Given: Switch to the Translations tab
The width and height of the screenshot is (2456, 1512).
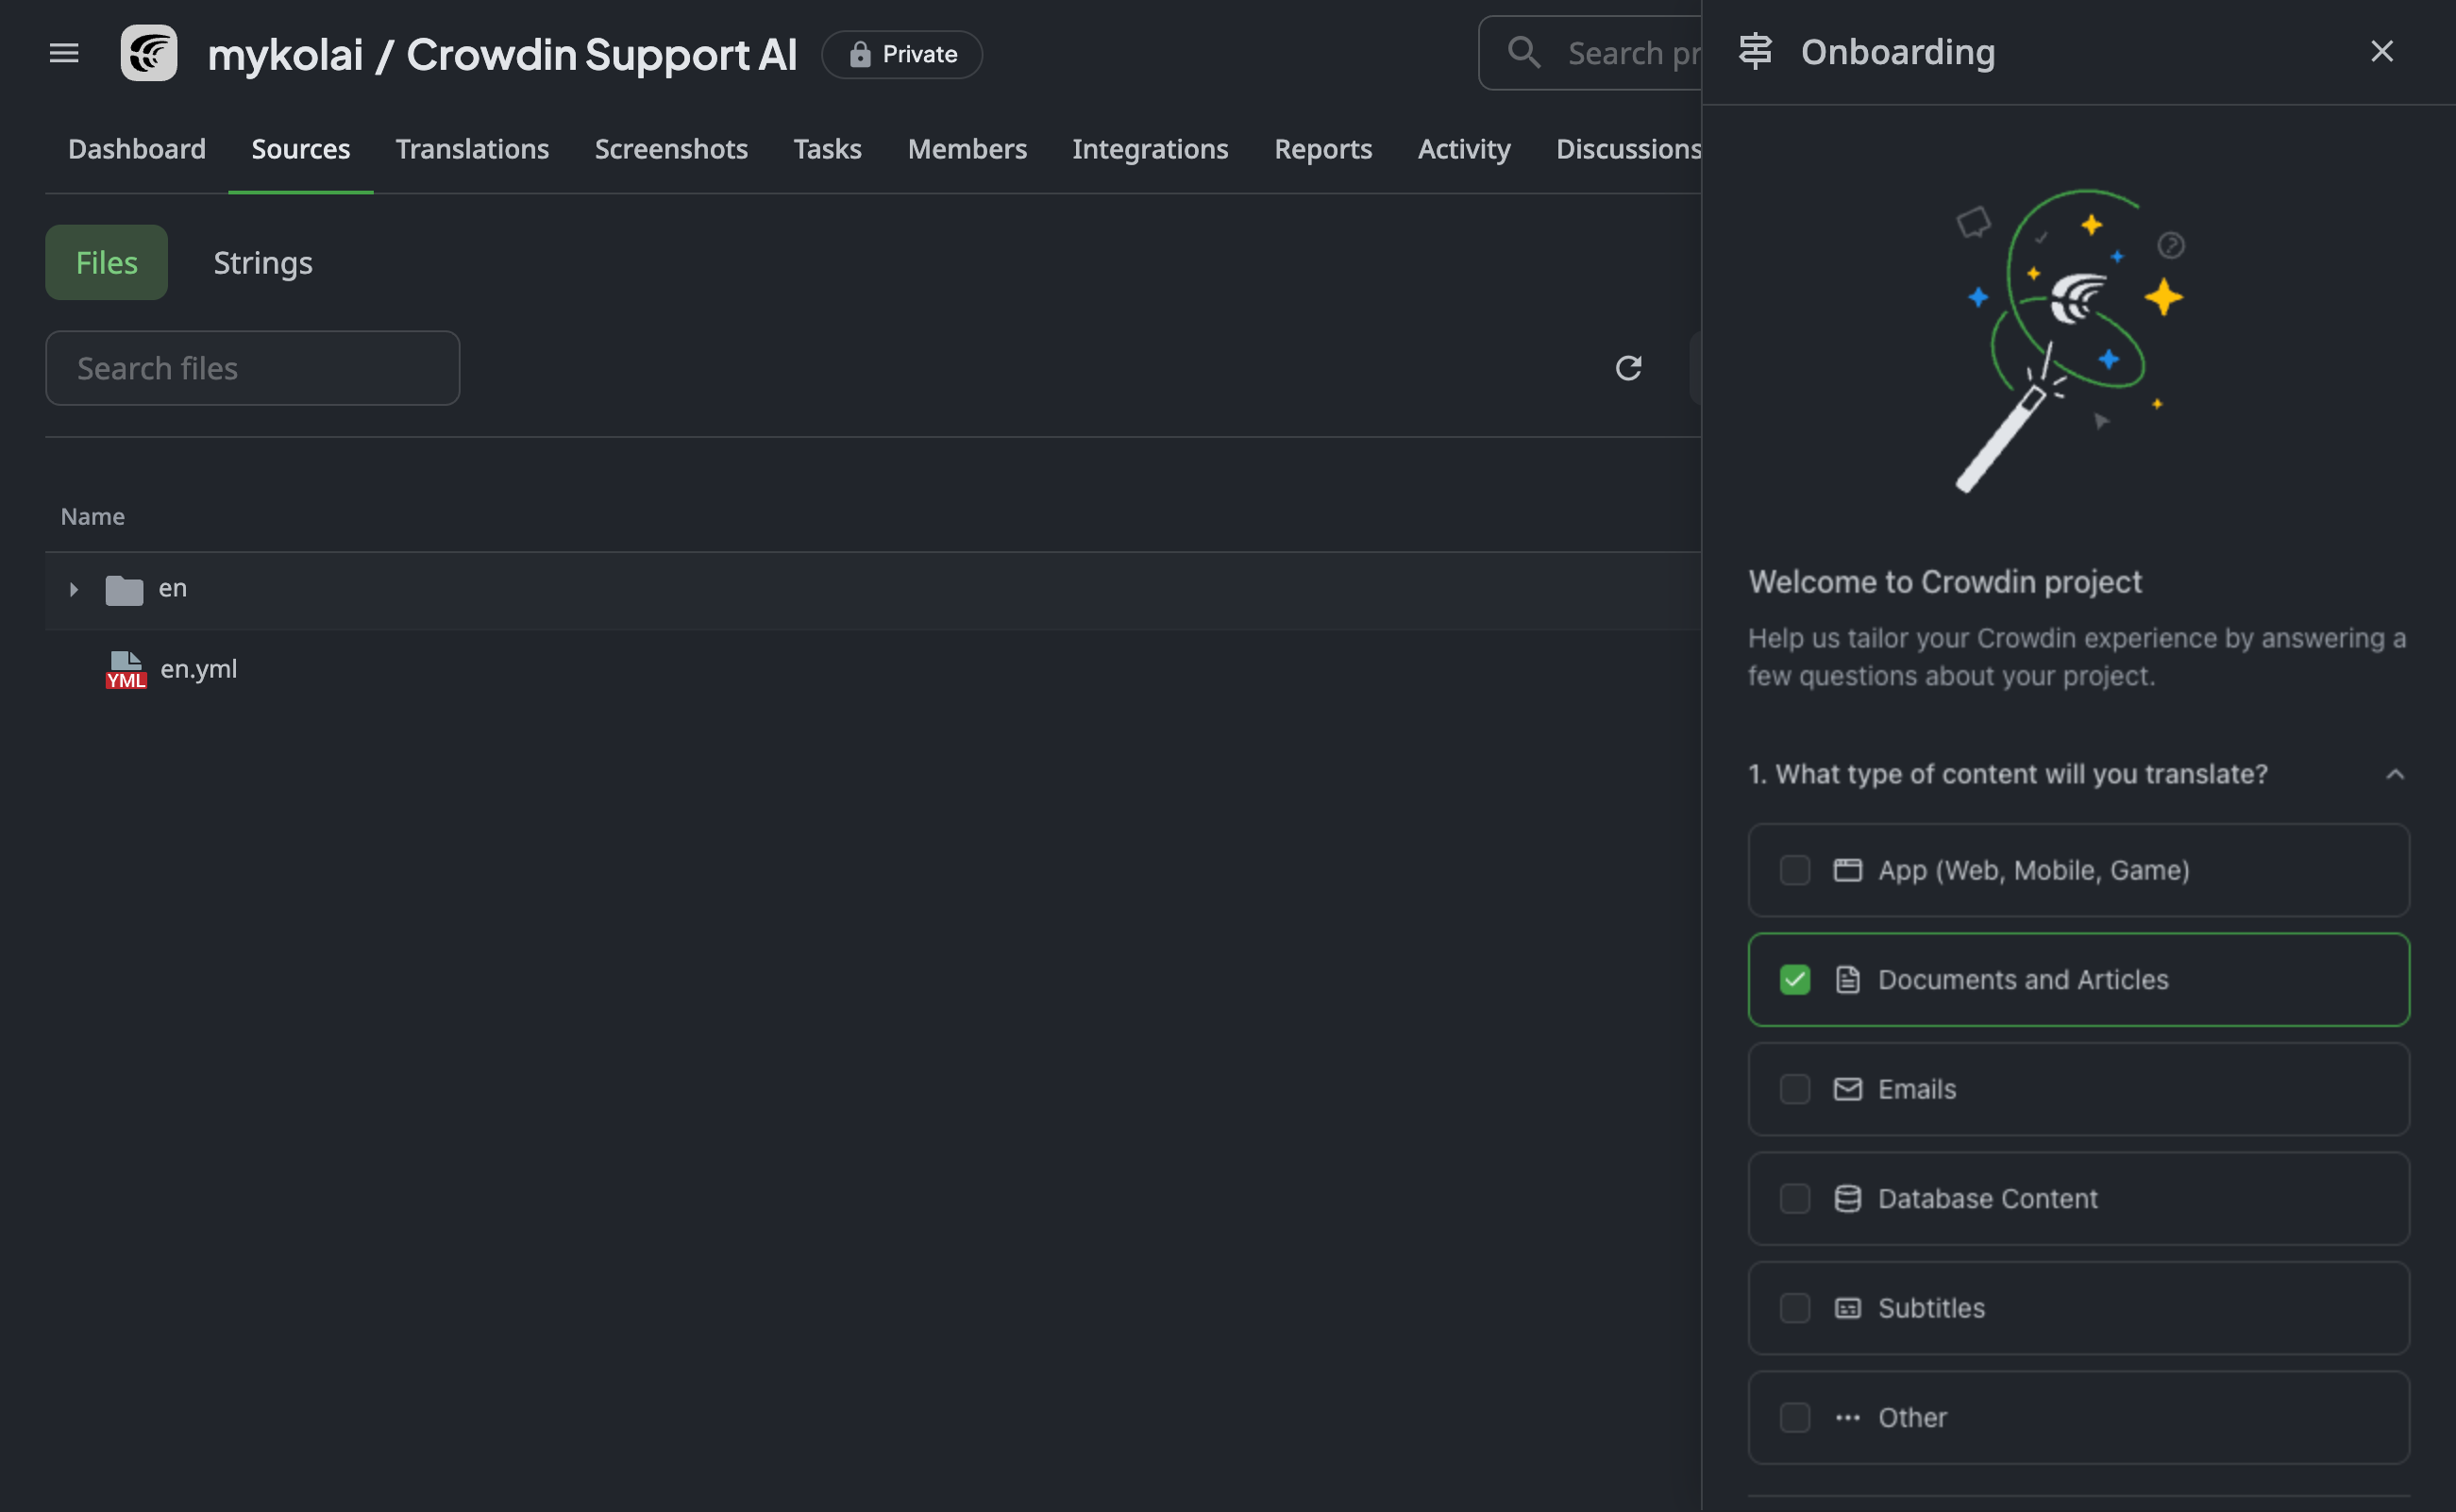Looking at the screenshot, I should click(x=472, y=149).
